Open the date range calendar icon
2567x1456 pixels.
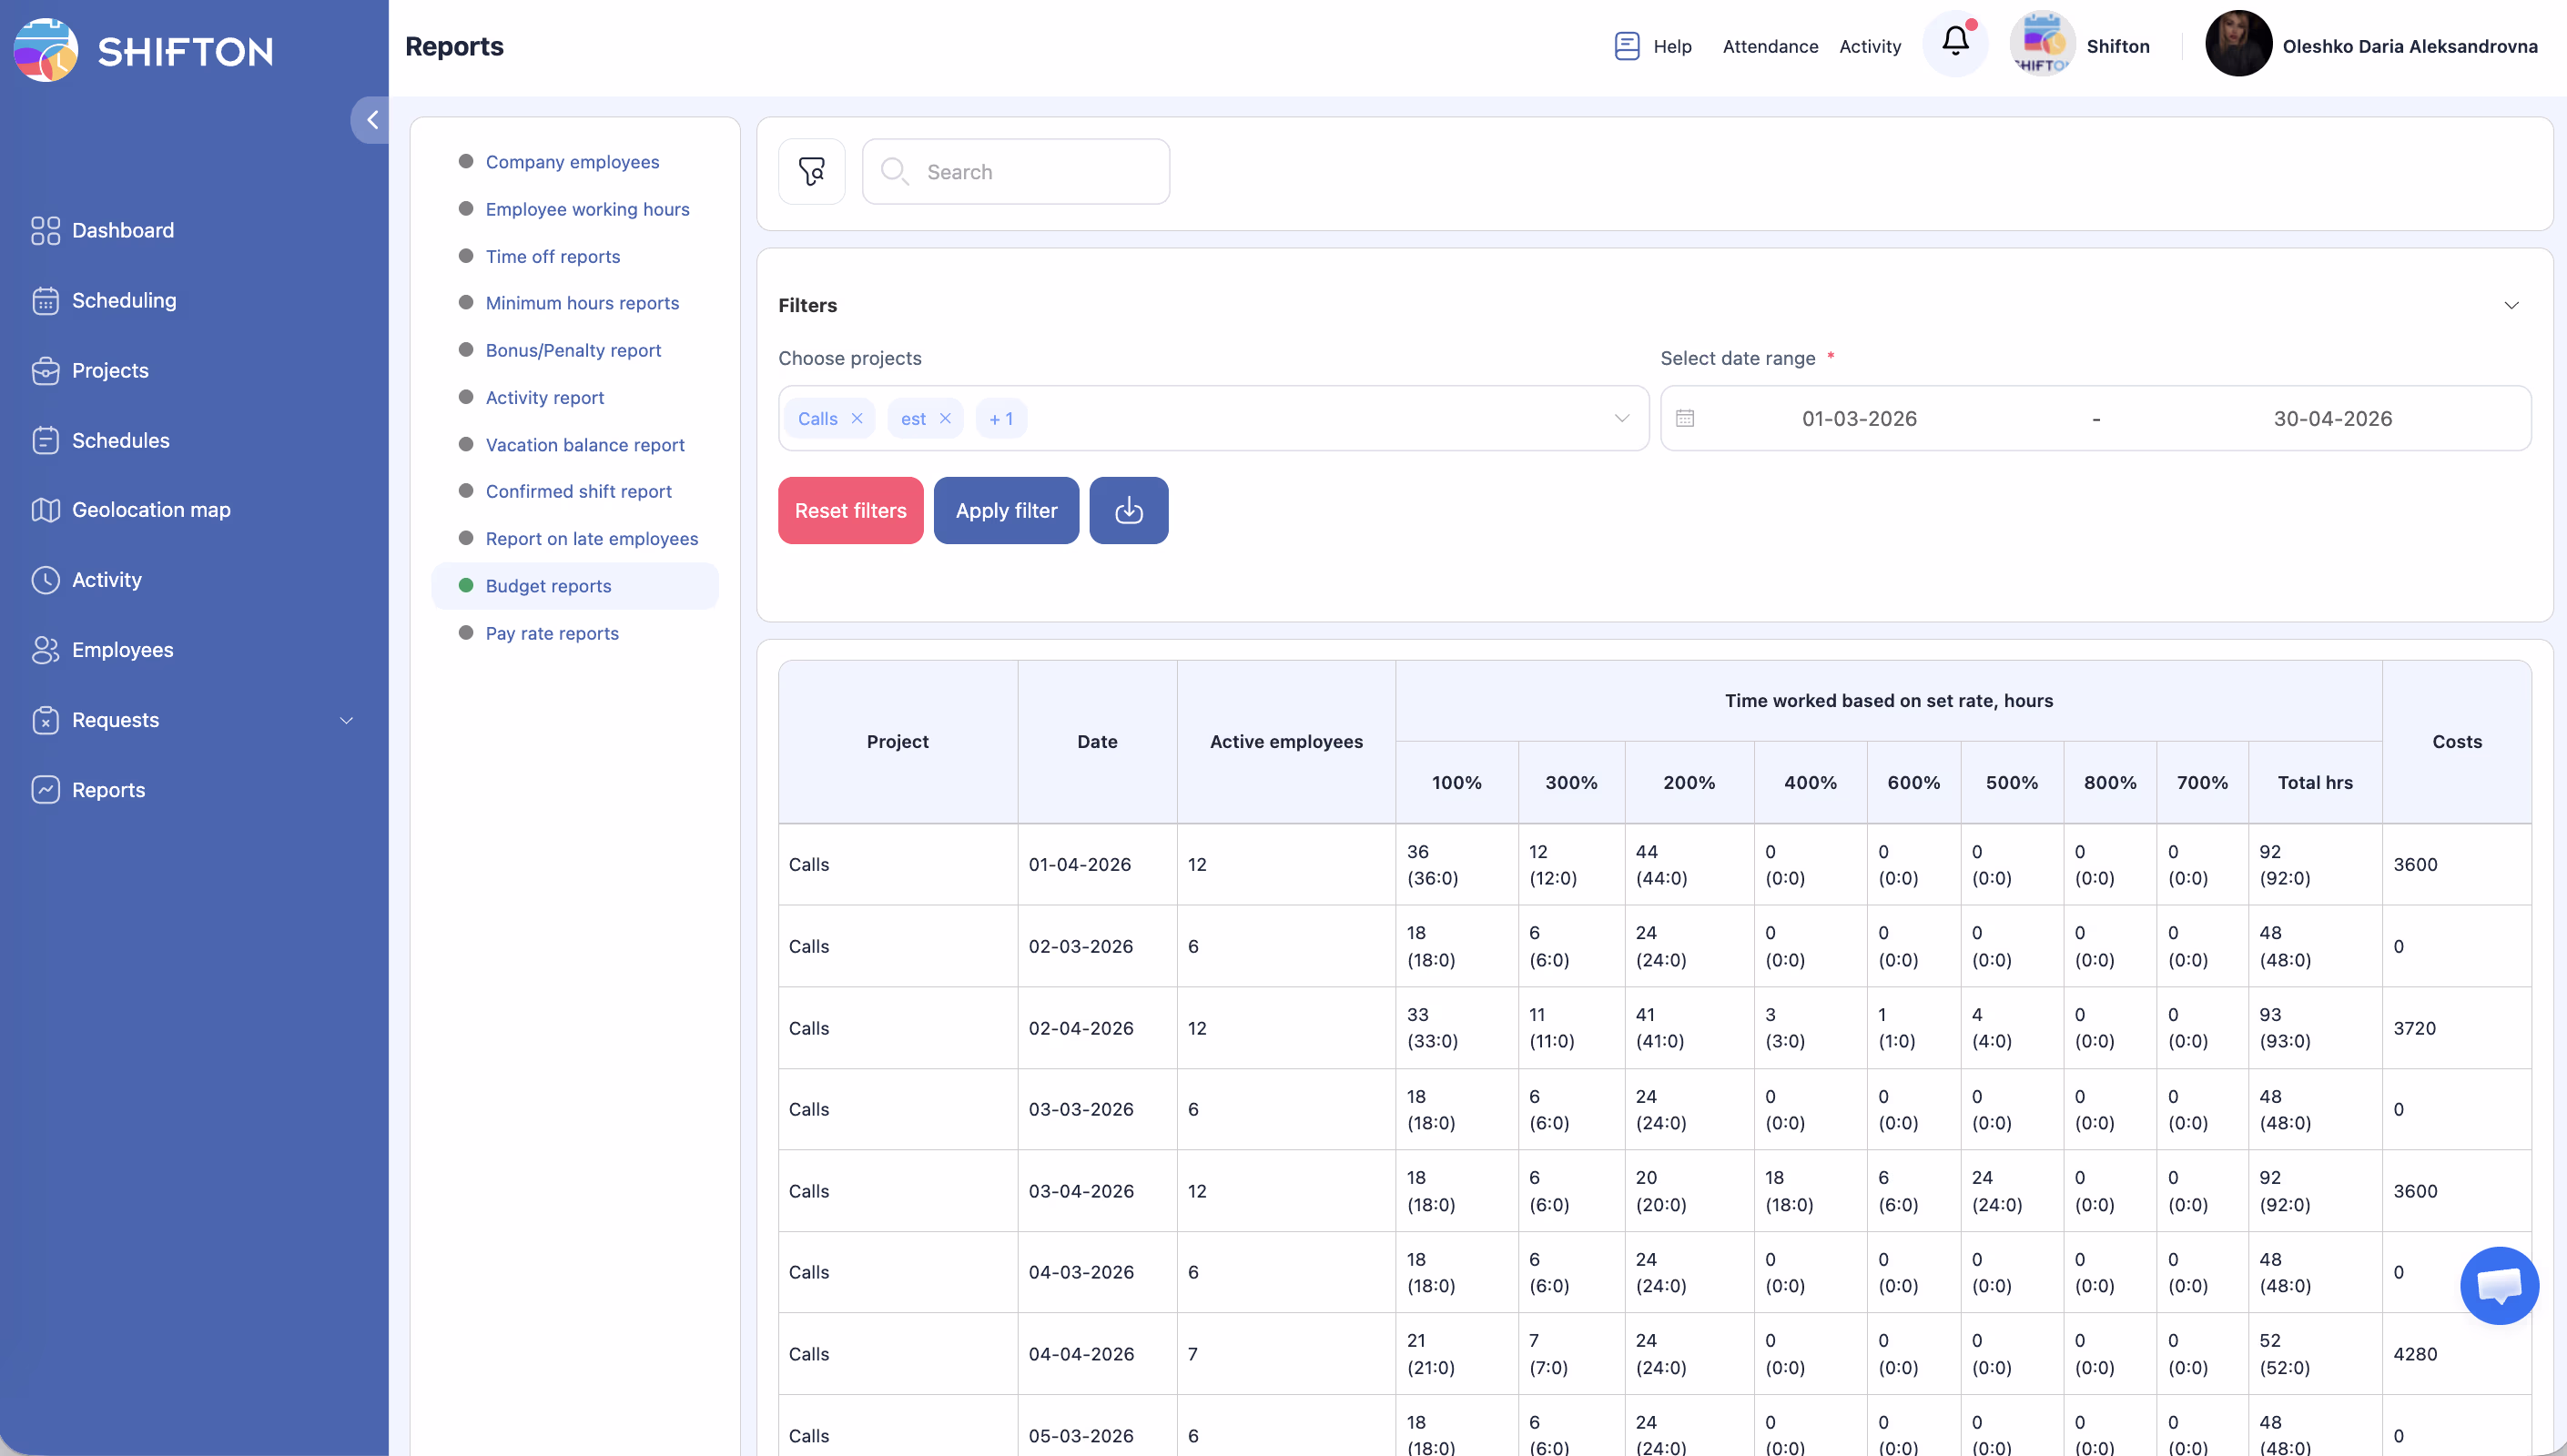pyautogui.click(x=1685, y=418)
